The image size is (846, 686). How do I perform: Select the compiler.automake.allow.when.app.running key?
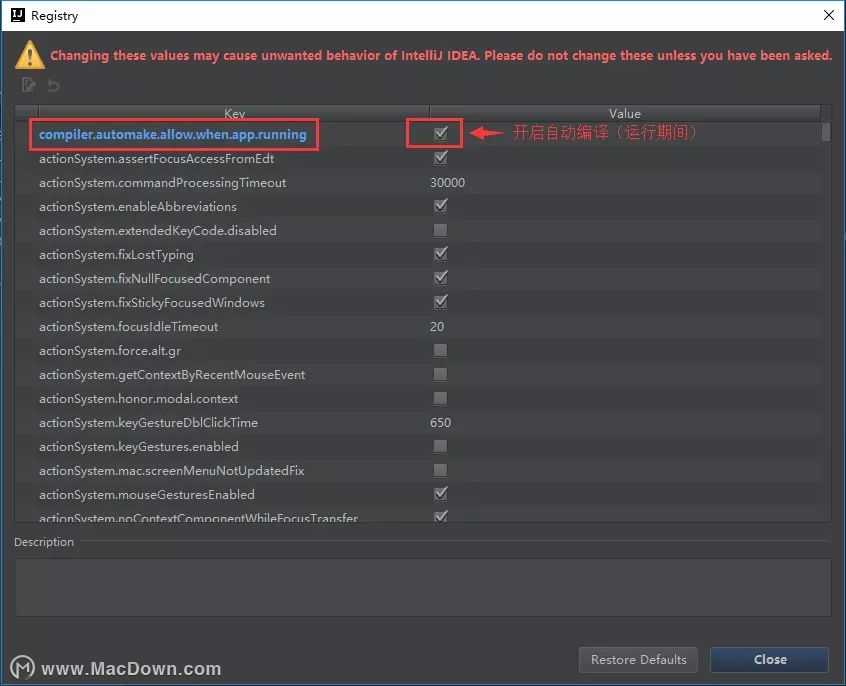pyautogui.click(x=173, y=134)
